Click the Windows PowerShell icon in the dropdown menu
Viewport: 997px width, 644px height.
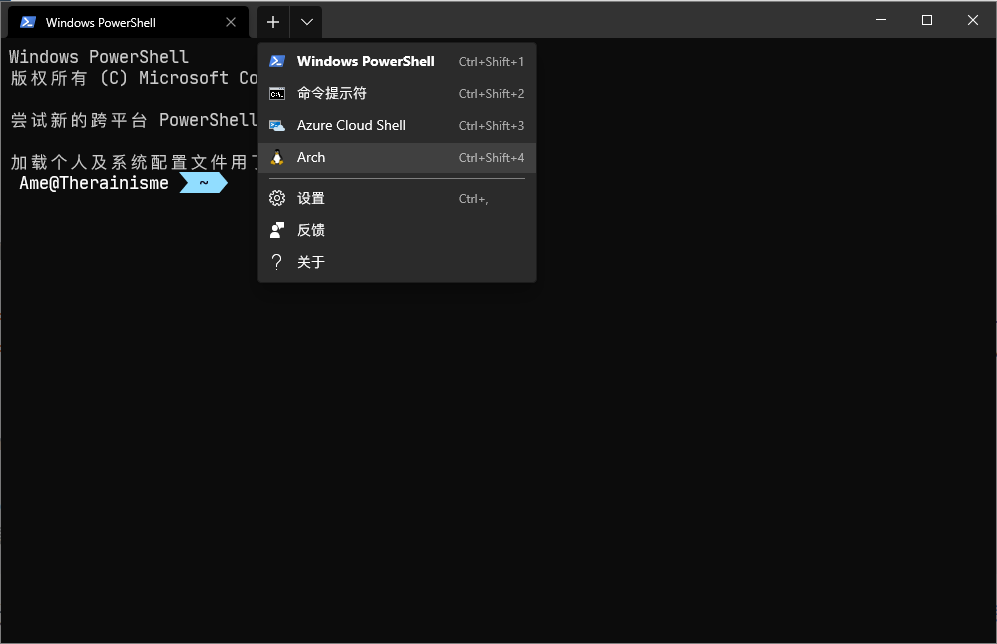(x=277, y=61)
